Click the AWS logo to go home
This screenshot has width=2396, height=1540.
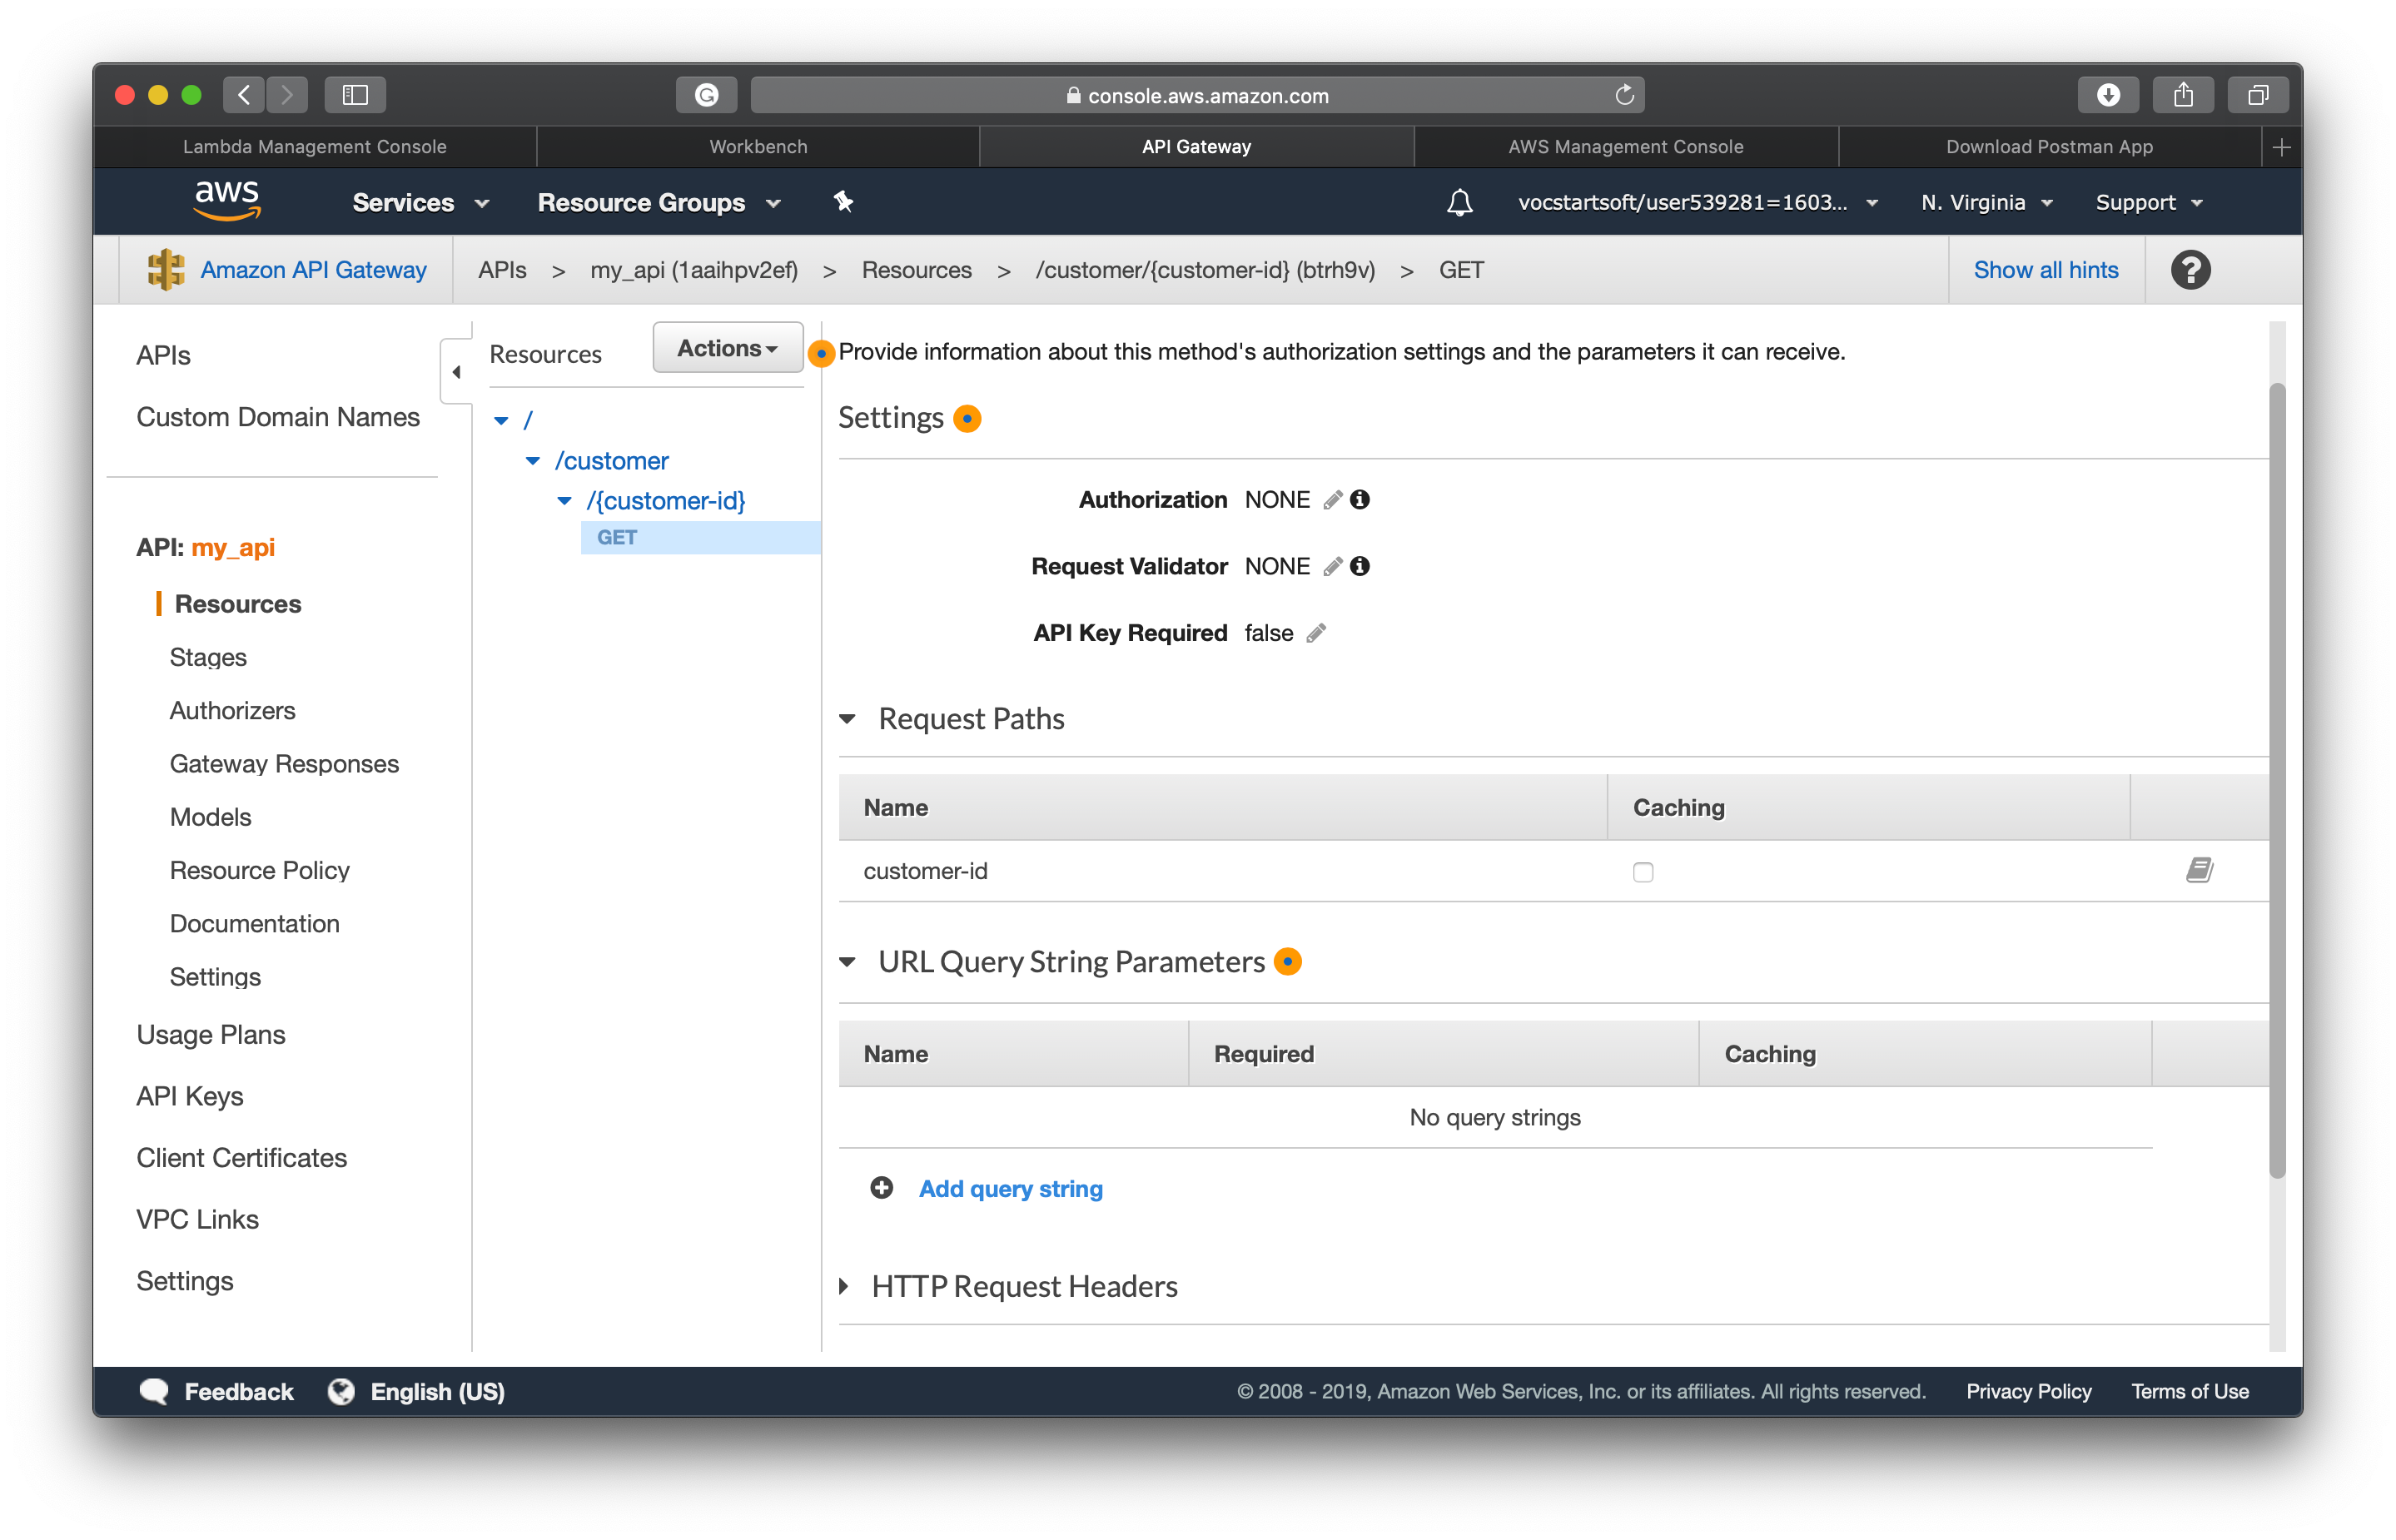click(226, 200)
